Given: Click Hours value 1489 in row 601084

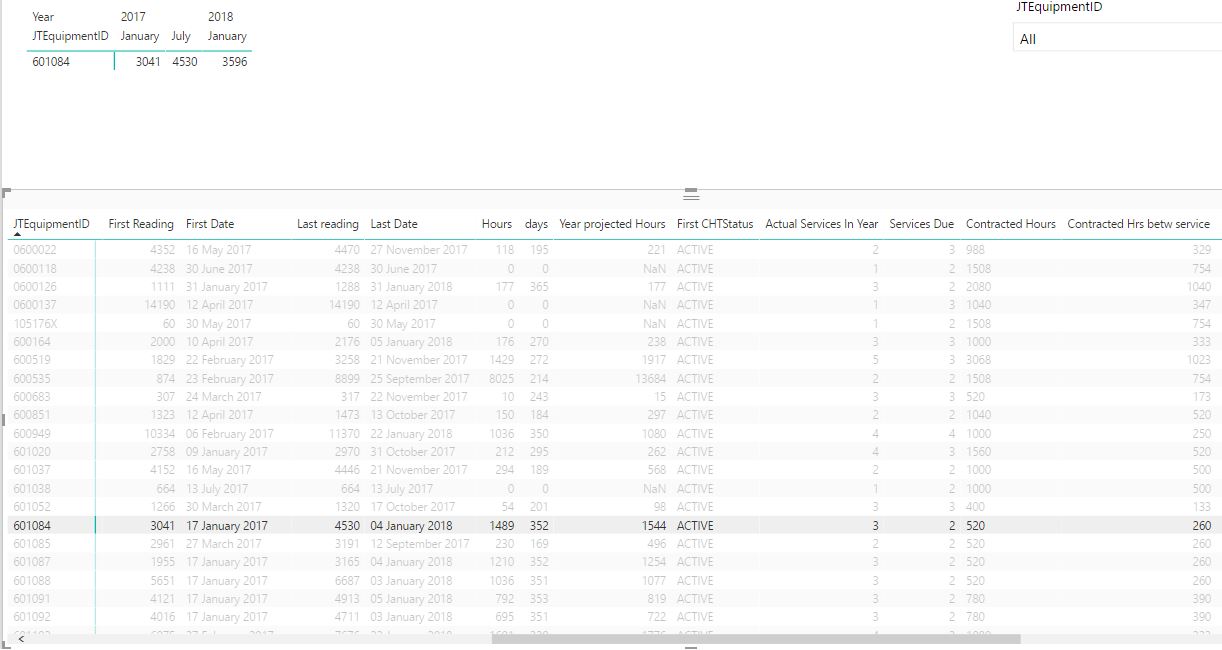Looking at the screenshot, I should coord(502,525).
